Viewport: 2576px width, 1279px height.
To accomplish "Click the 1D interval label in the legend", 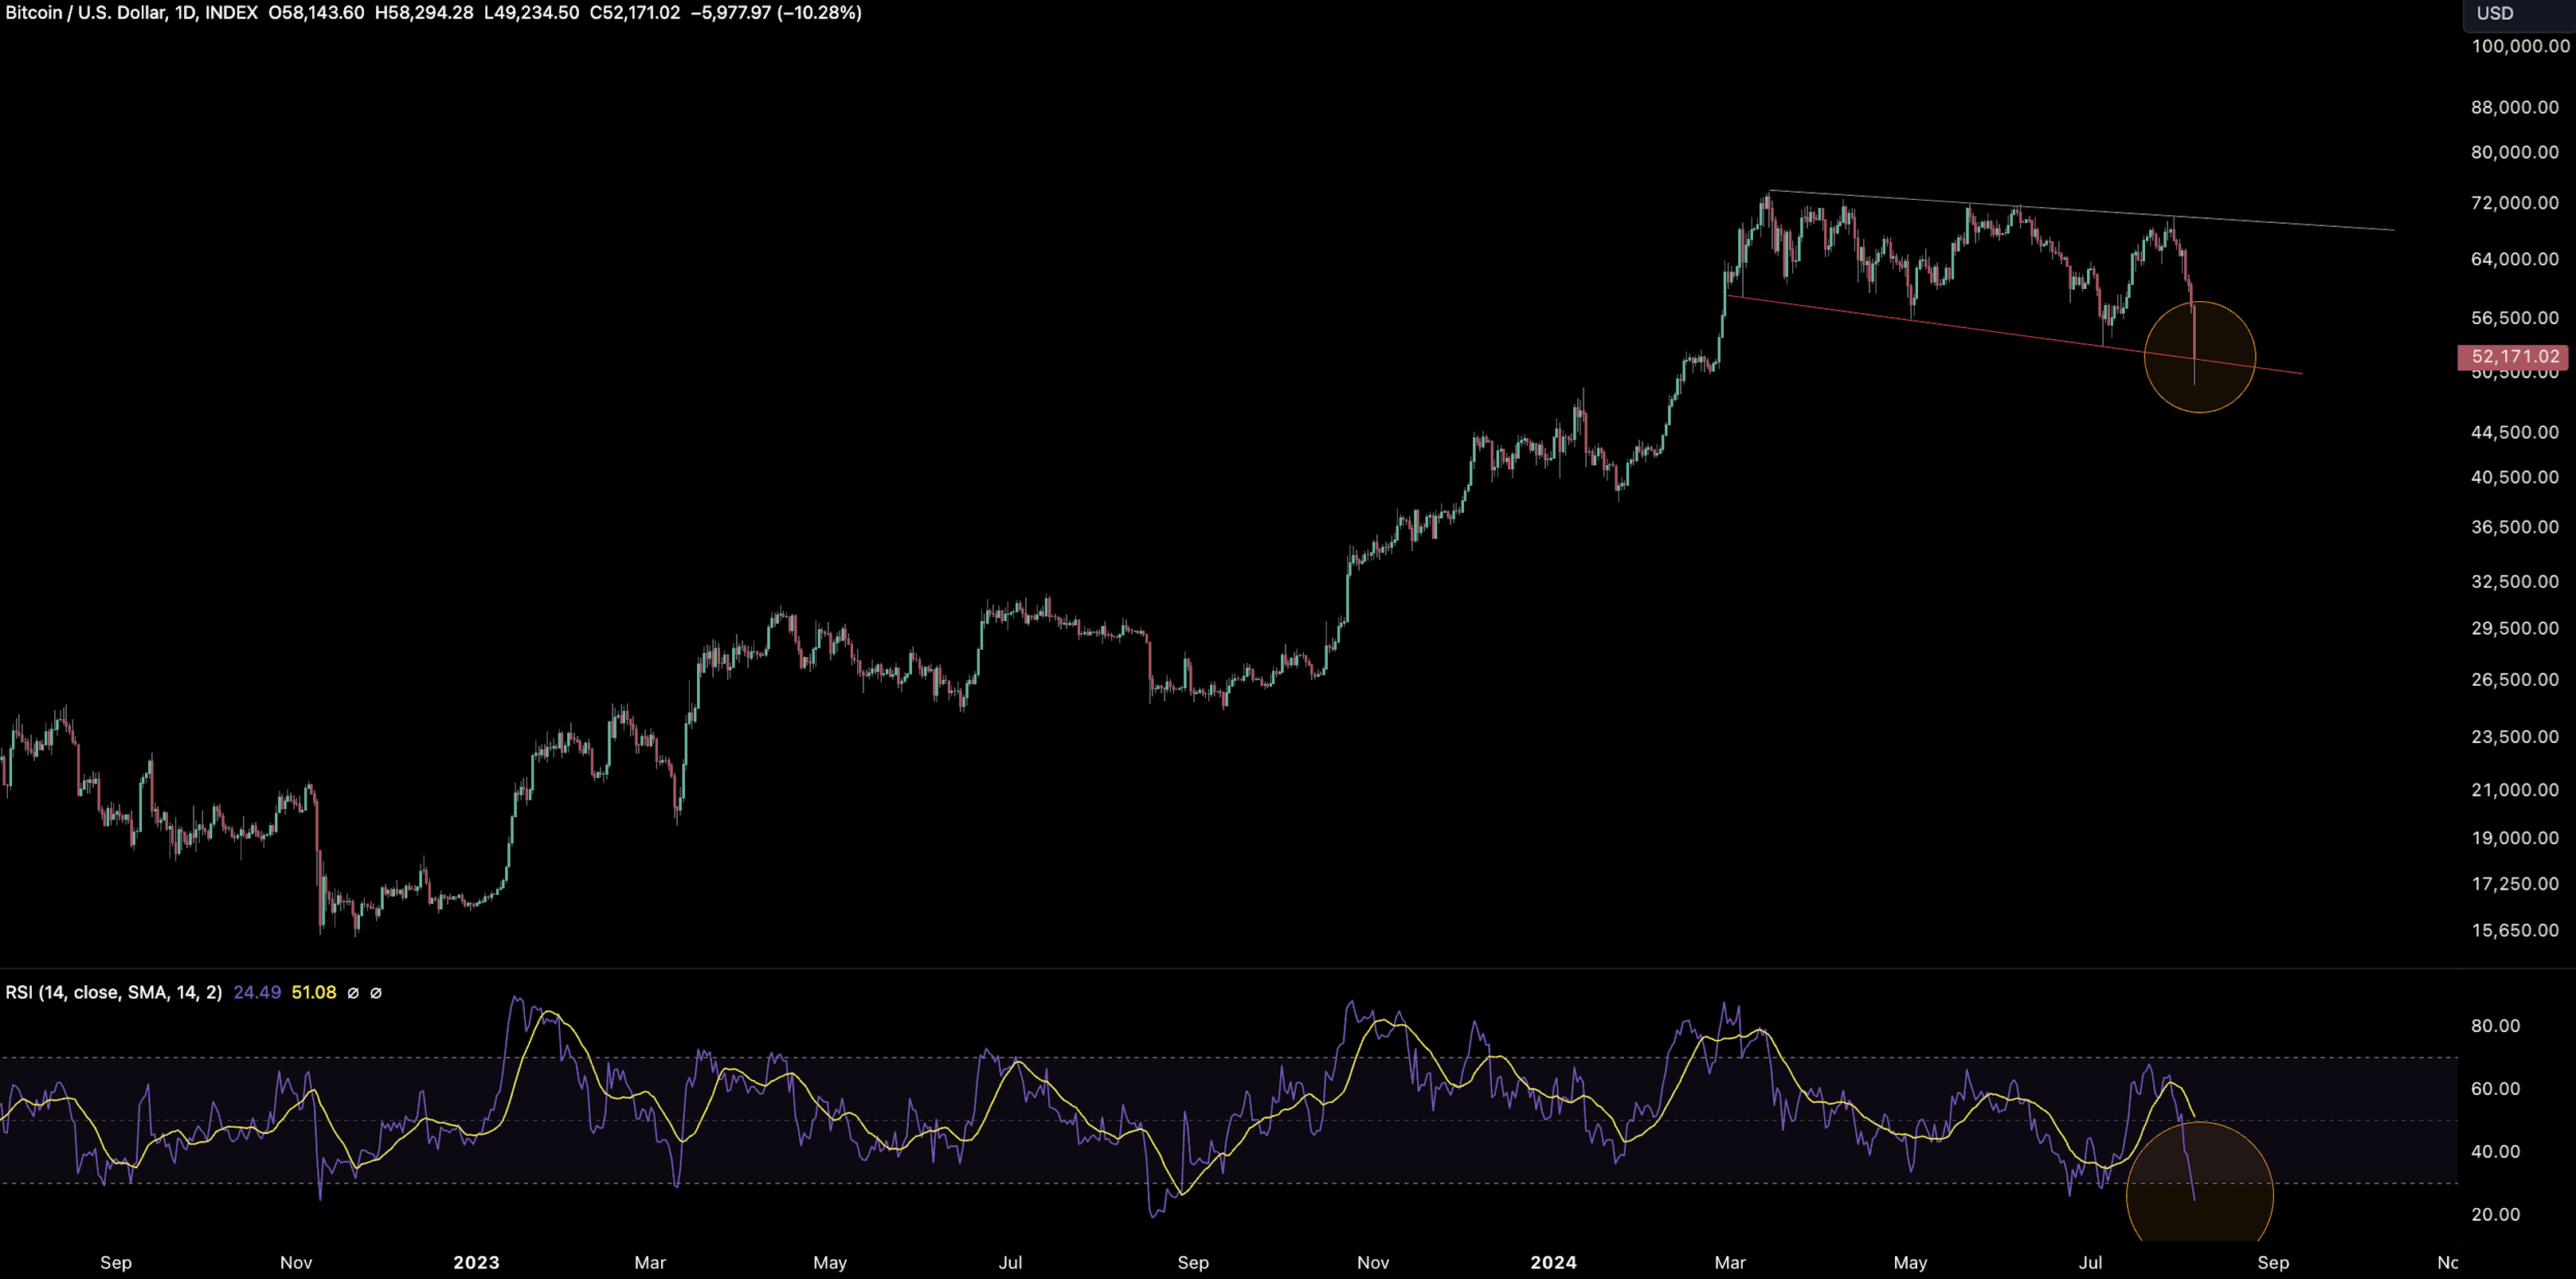I will tap(184, 13).
